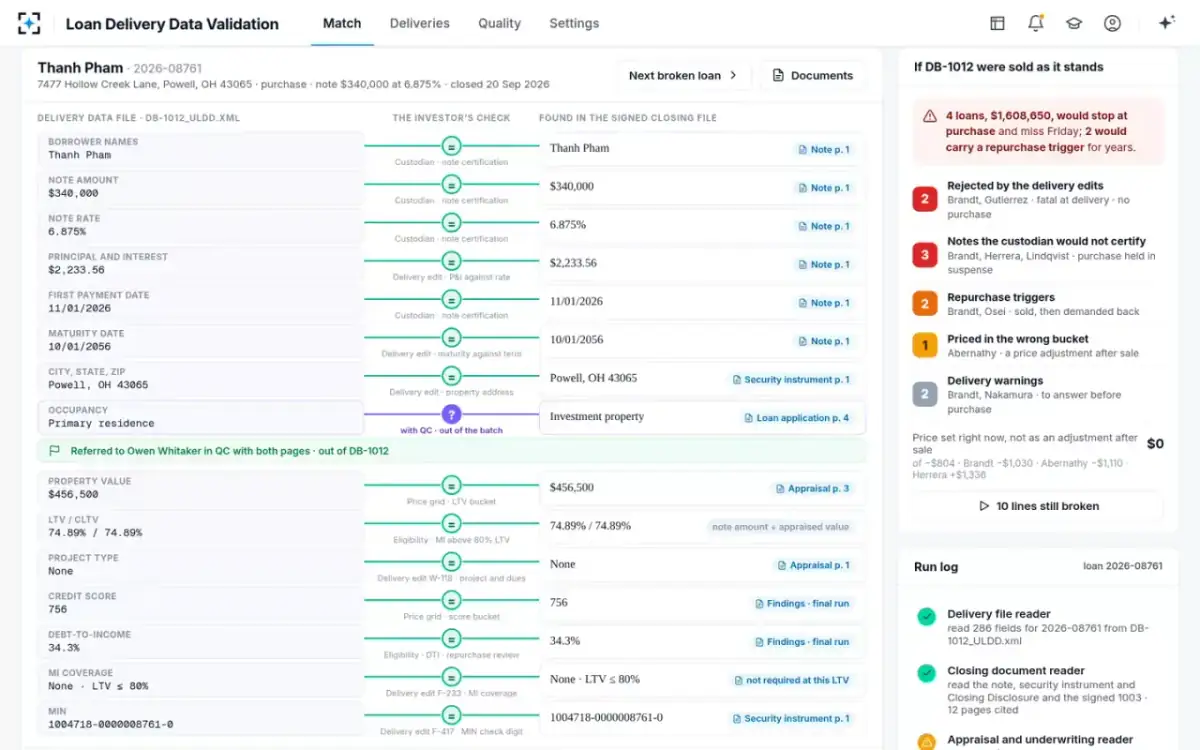Viewport: 1200px width, 750px height.
Task: Open notifications bell
Action: pos(1035,23)
